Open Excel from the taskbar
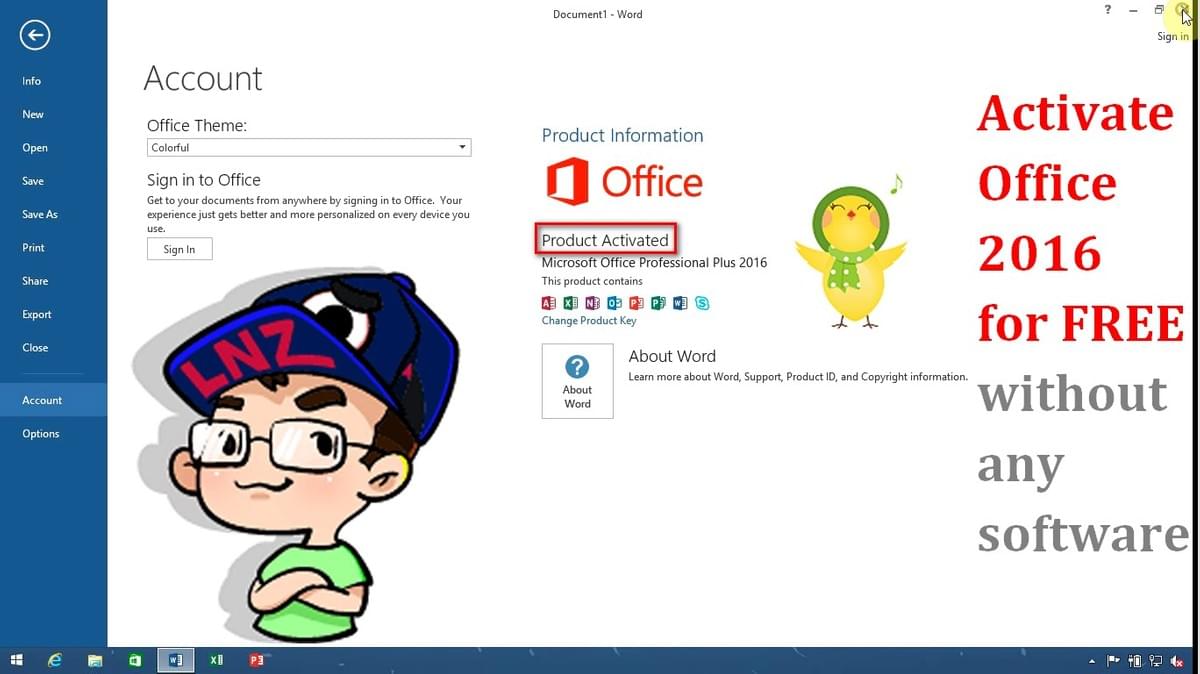1200x674 pixels. [x=216, y=660]
